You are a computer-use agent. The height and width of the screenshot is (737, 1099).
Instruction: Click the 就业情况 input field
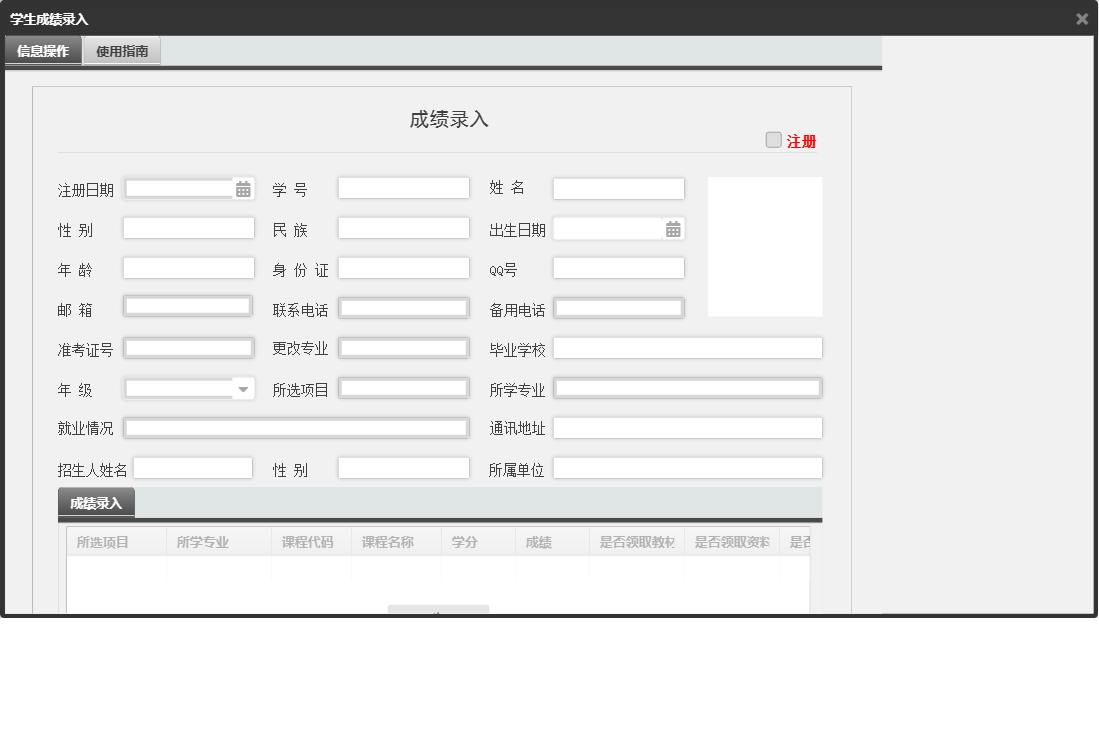(296, 428)
